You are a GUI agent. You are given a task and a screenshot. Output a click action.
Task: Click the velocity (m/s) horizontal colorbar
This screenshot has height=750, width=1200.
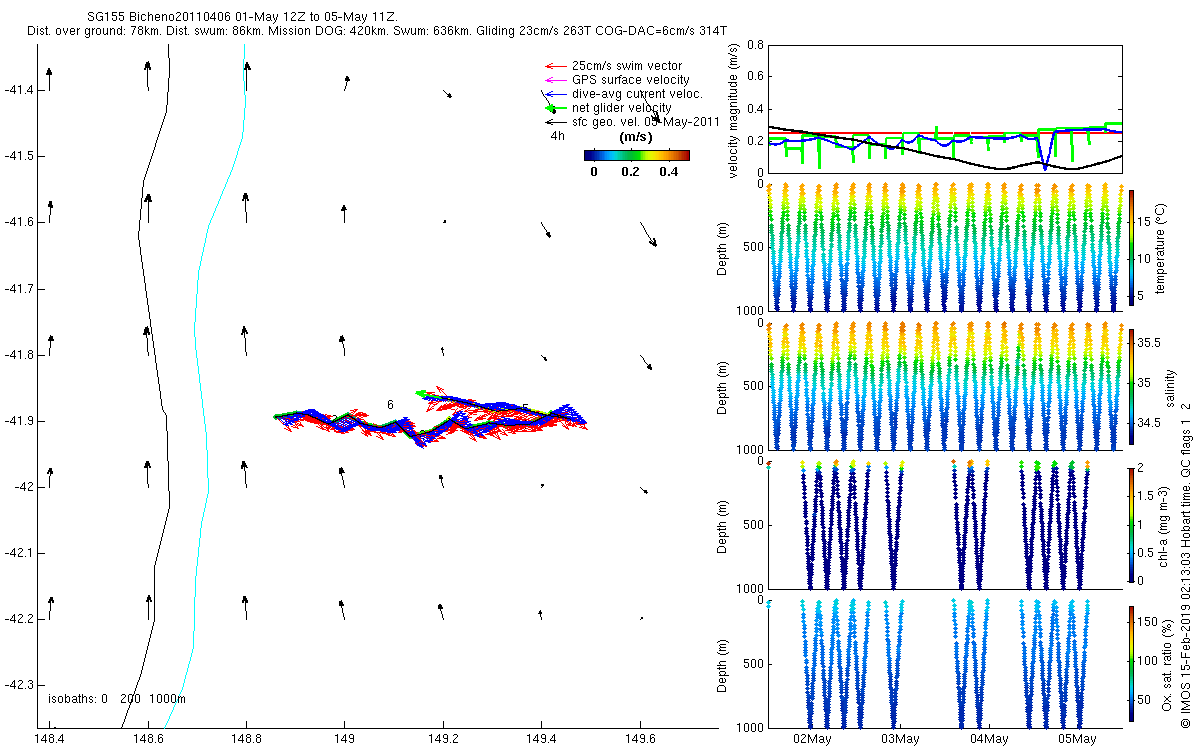(637, 155)
